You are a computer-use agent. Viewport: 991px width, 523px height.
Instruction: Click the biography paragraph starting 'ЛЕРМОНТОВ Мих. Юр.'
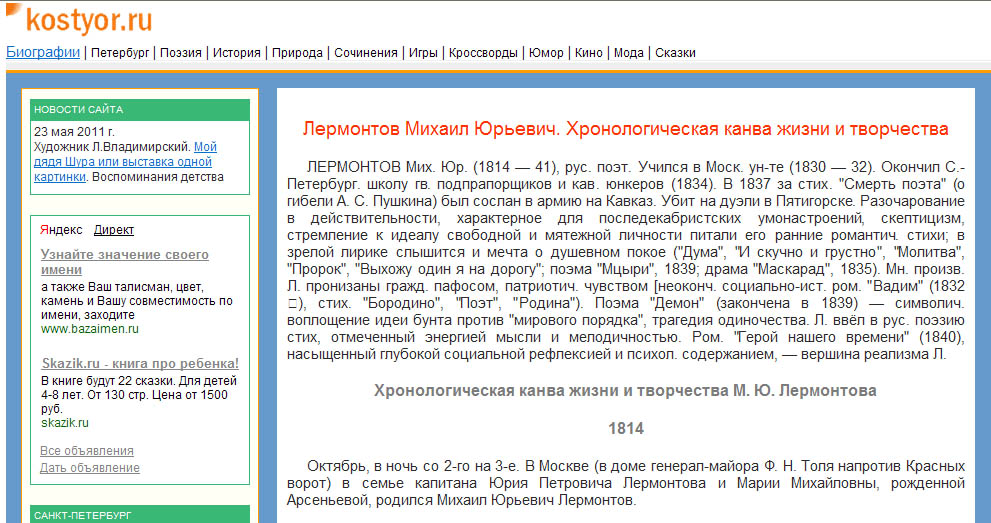tap(626, 261)
